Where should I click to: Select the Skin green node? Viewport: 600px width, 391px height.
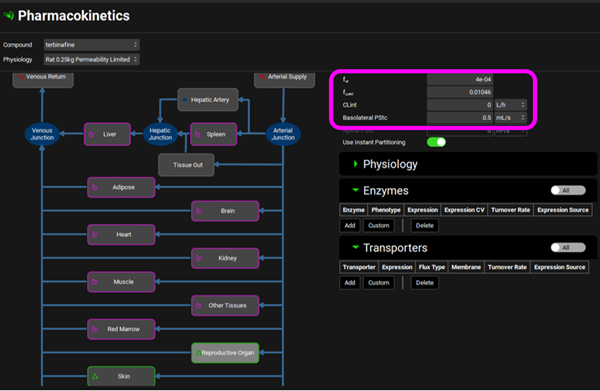click(x=121, y=376)
